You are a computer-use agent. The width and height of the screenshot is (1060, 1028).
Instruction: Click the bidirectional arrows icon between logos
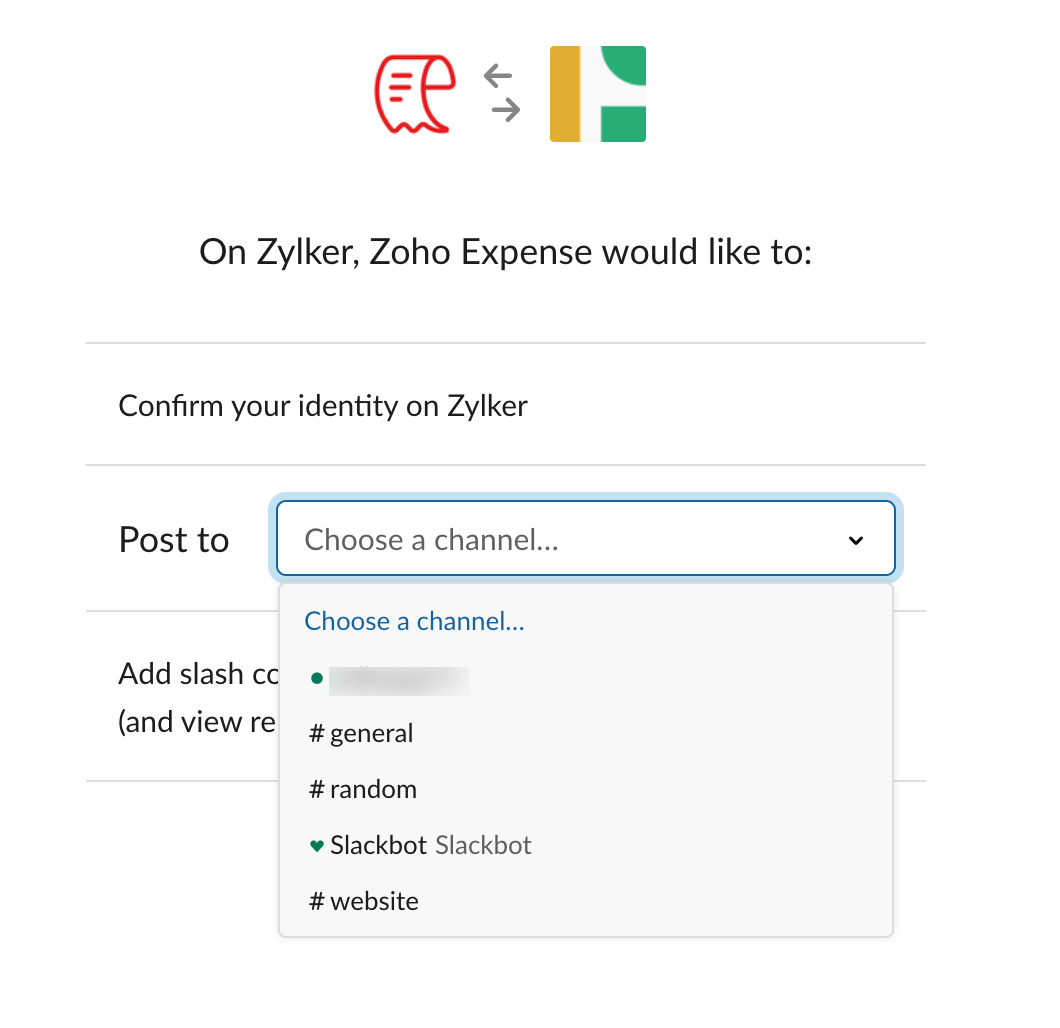point(502,93)
